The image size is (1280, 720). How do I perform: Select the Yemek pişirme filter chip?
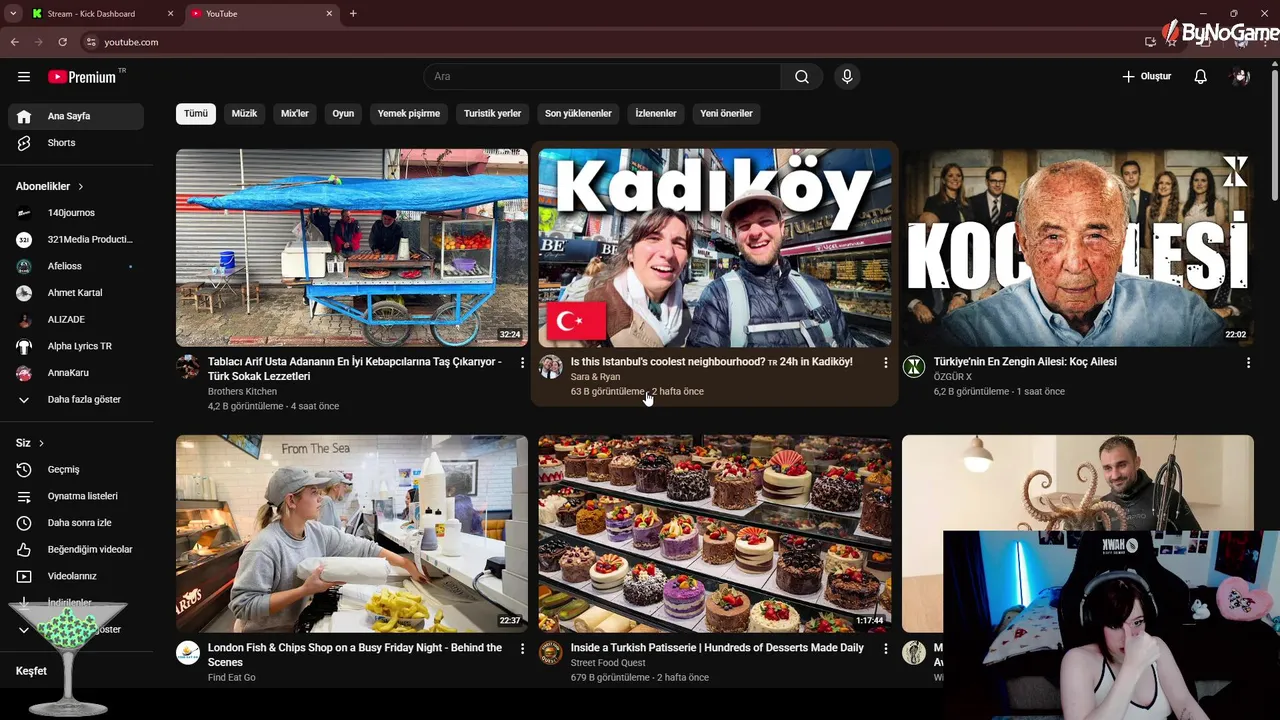[x=409, y=114]
